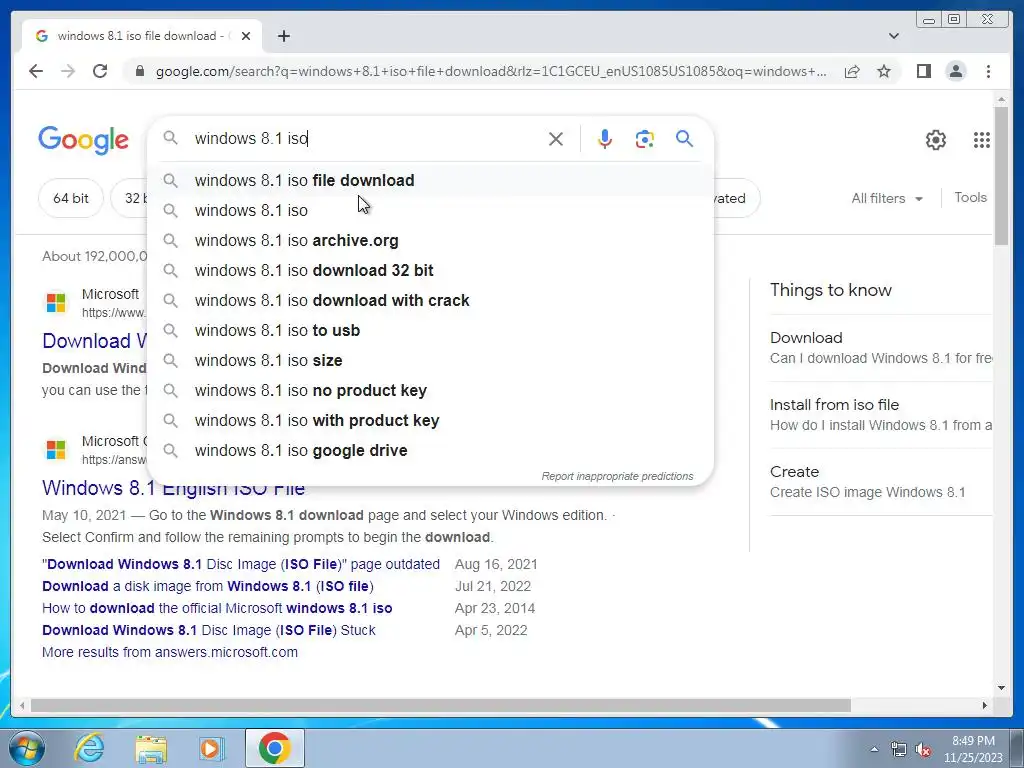This screenshot has width=1024, height=768.
Task: Choose suggestion 'windows 8.1 iso archive.org'
Action: pyautogui.click(x=431, y=240)
